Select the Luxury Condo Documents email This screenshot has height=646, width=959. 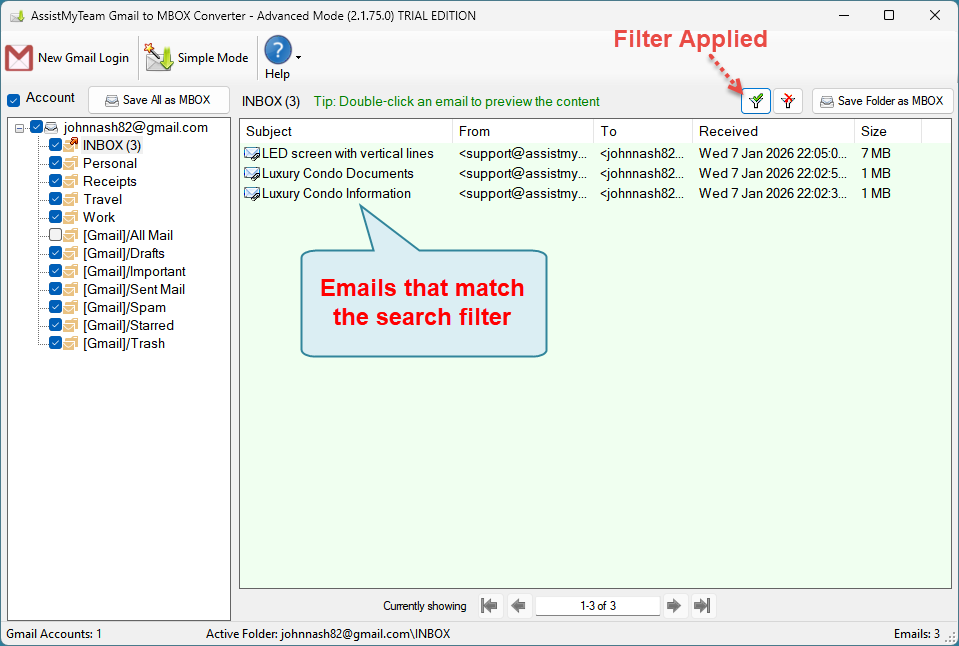coord(337,173)
